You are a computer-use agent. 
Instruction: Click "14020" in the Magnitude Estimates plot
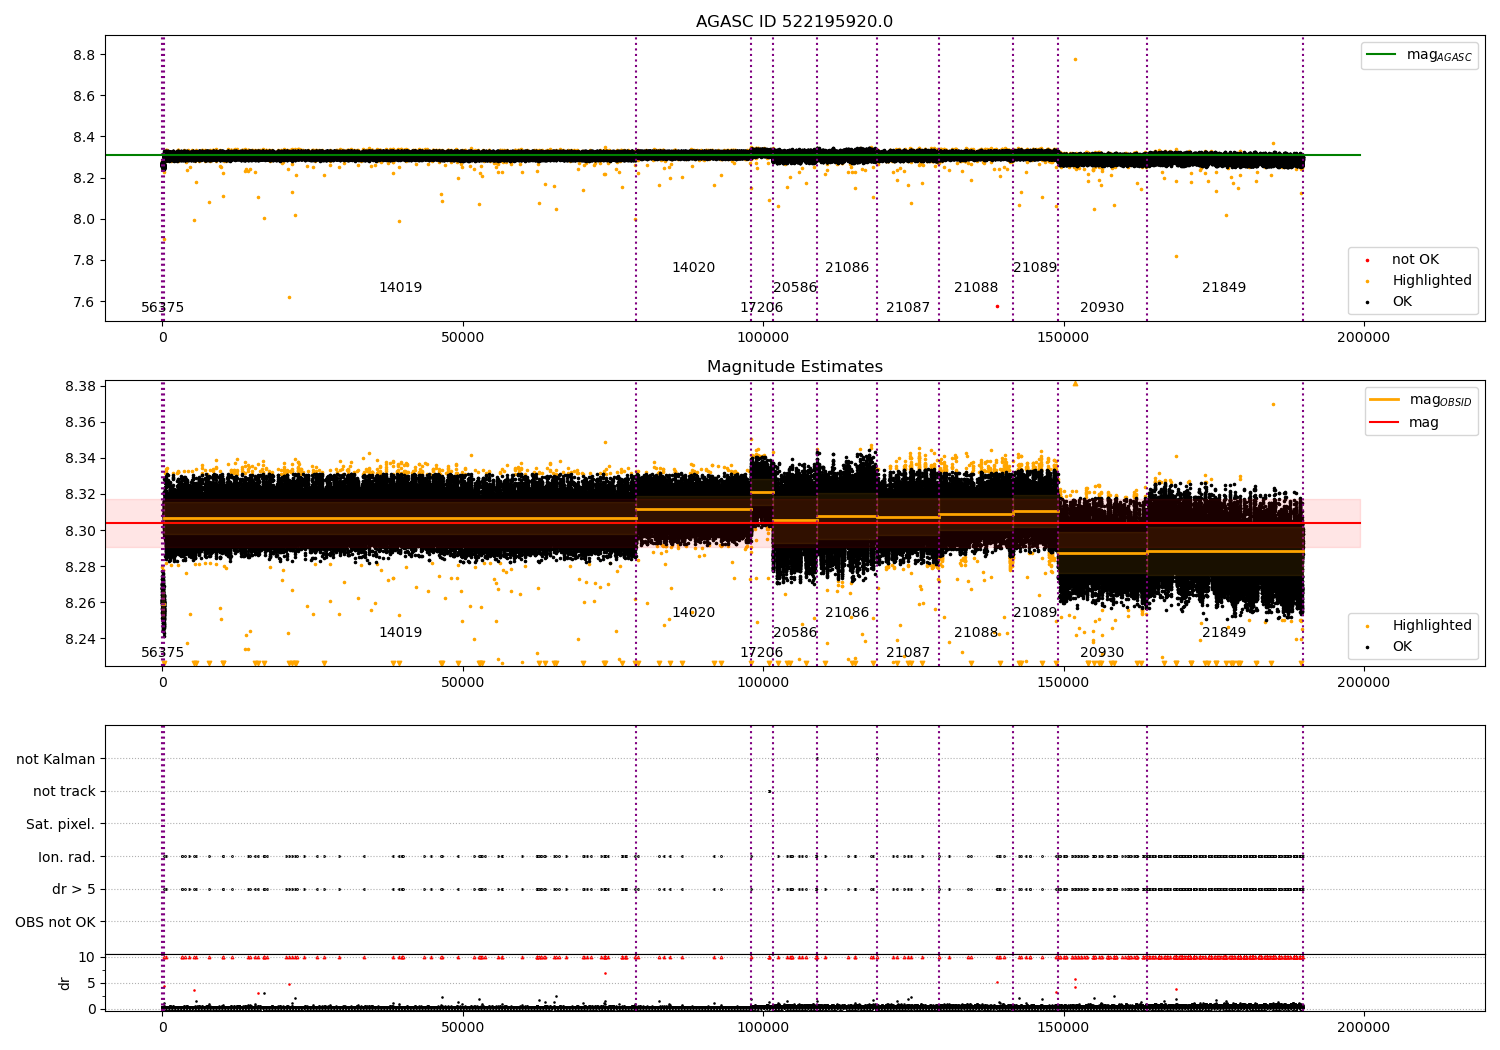[693, 613]
